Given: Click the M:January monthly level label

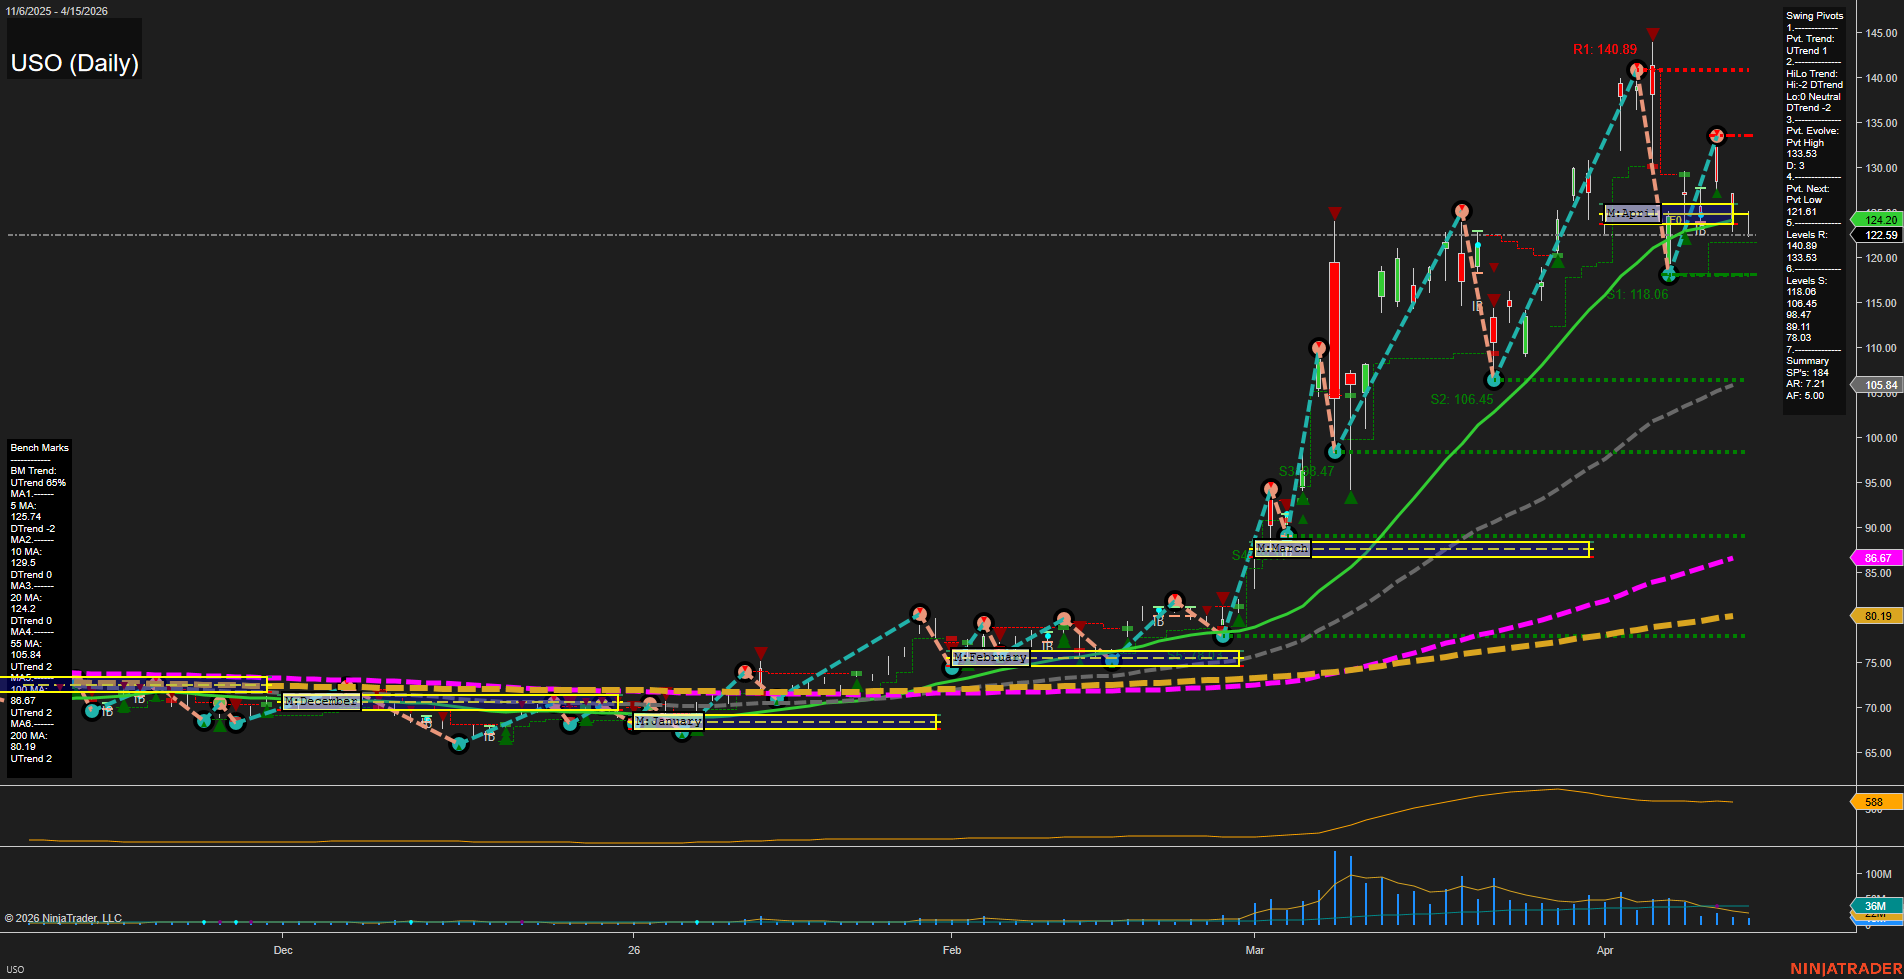Looking at the screenshot, I should [x=668, y=721].
